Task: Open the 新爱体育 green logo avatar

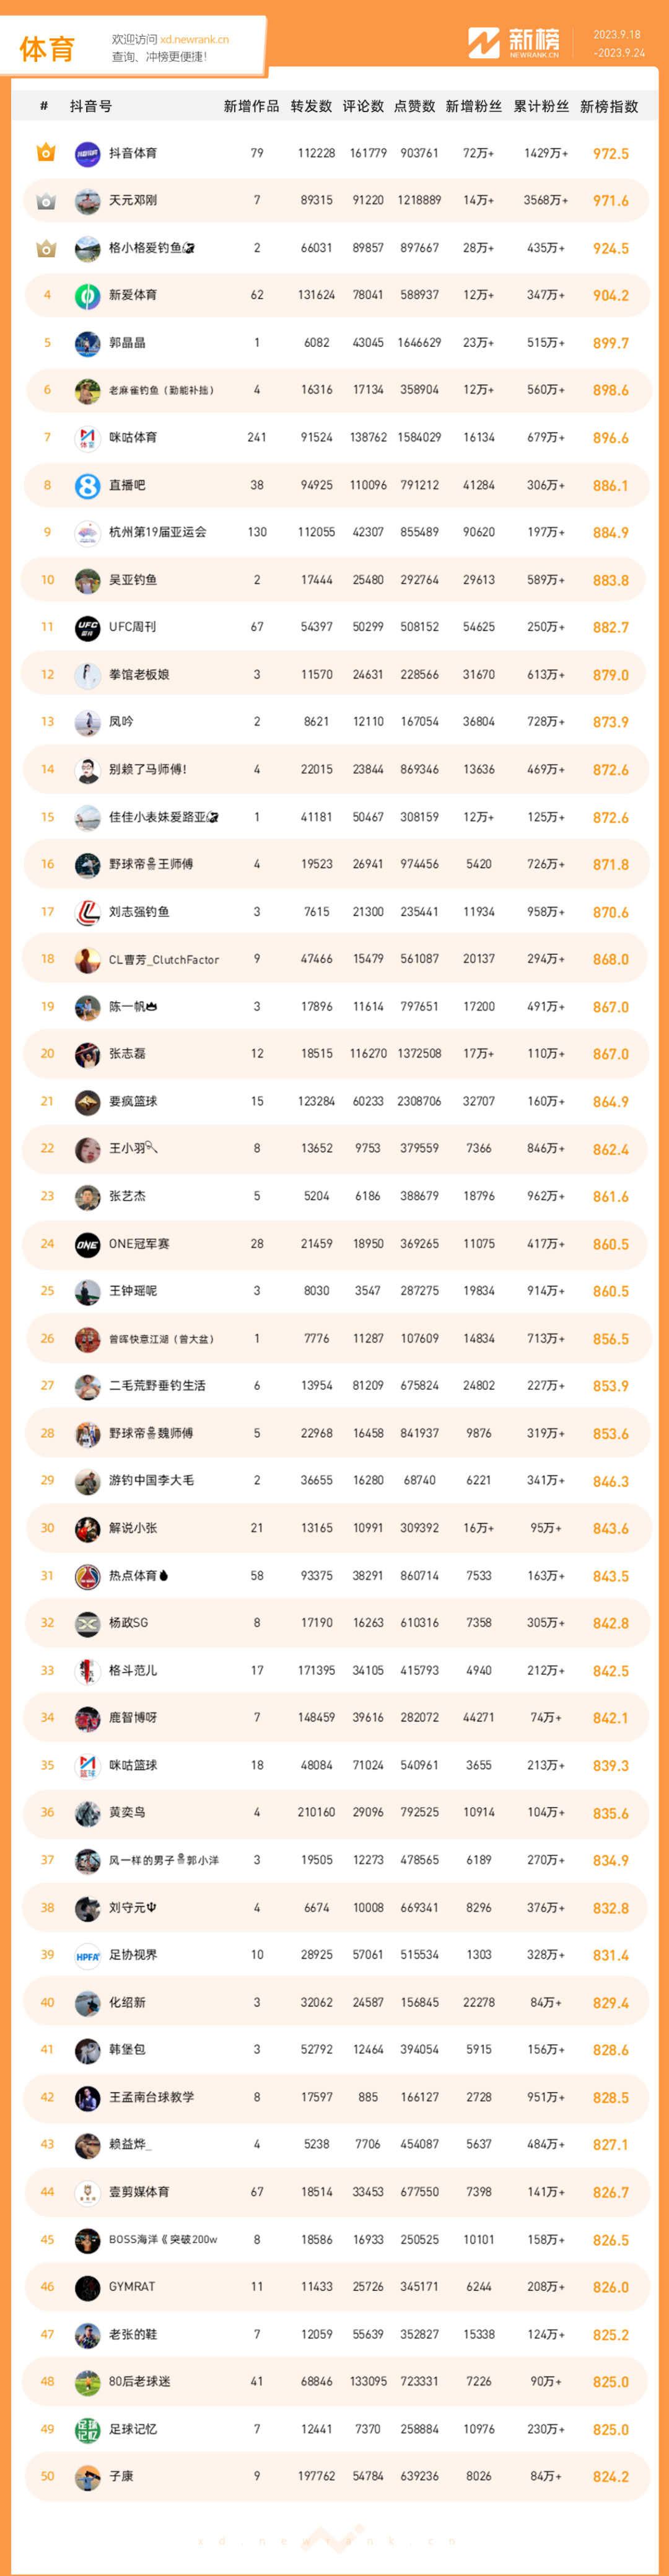Action: (x=88, y=296)
